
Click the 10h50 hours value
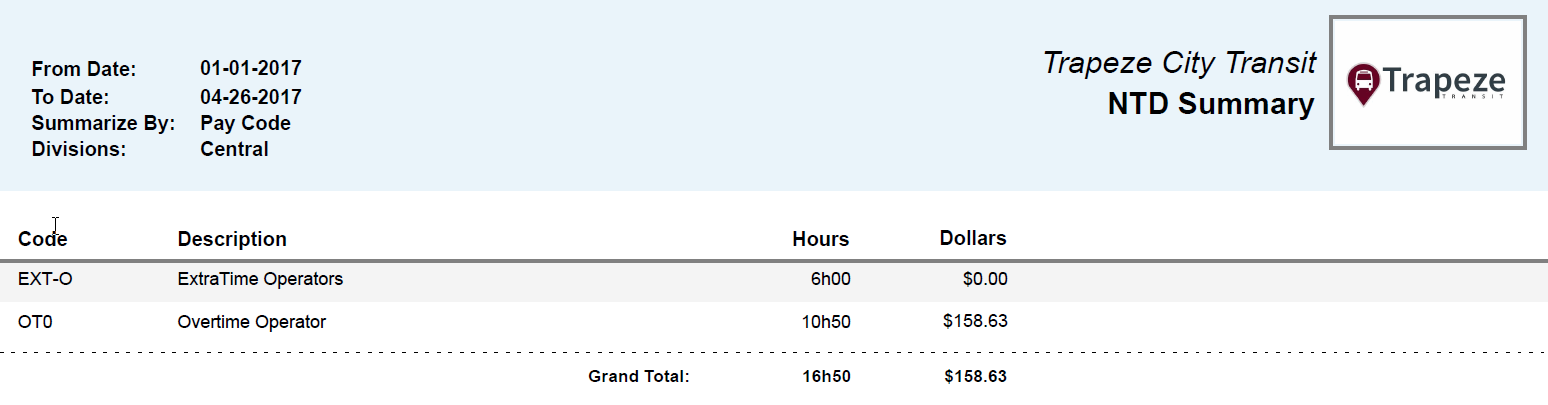coord(826,322)
